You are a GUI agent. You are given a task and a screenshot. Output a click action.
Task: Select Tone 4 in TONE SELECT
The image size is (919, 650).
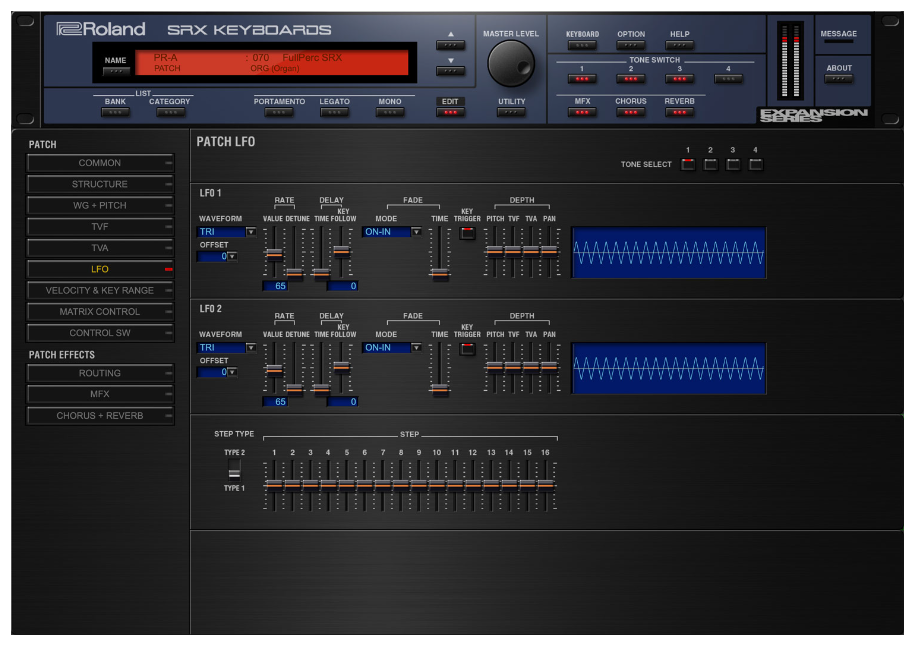pyautogui.click(x=756, y=164)
